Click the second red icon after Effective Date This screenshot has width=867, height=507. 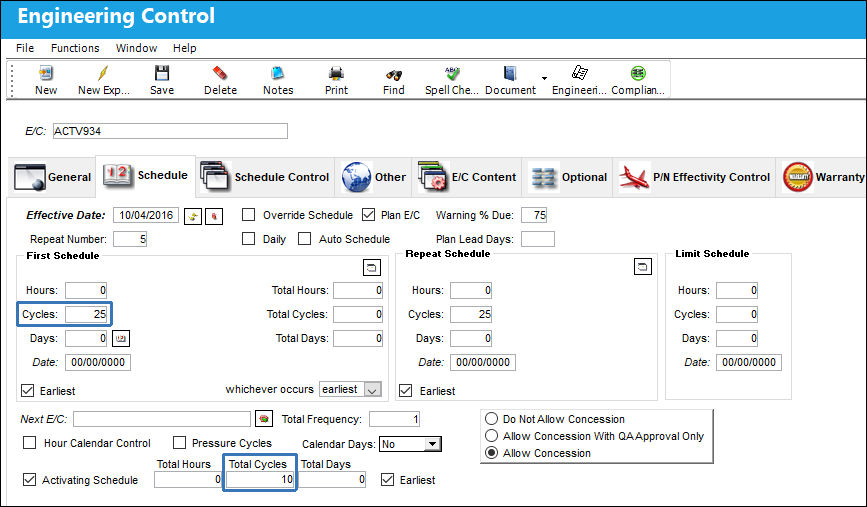(x=214, y=216)
